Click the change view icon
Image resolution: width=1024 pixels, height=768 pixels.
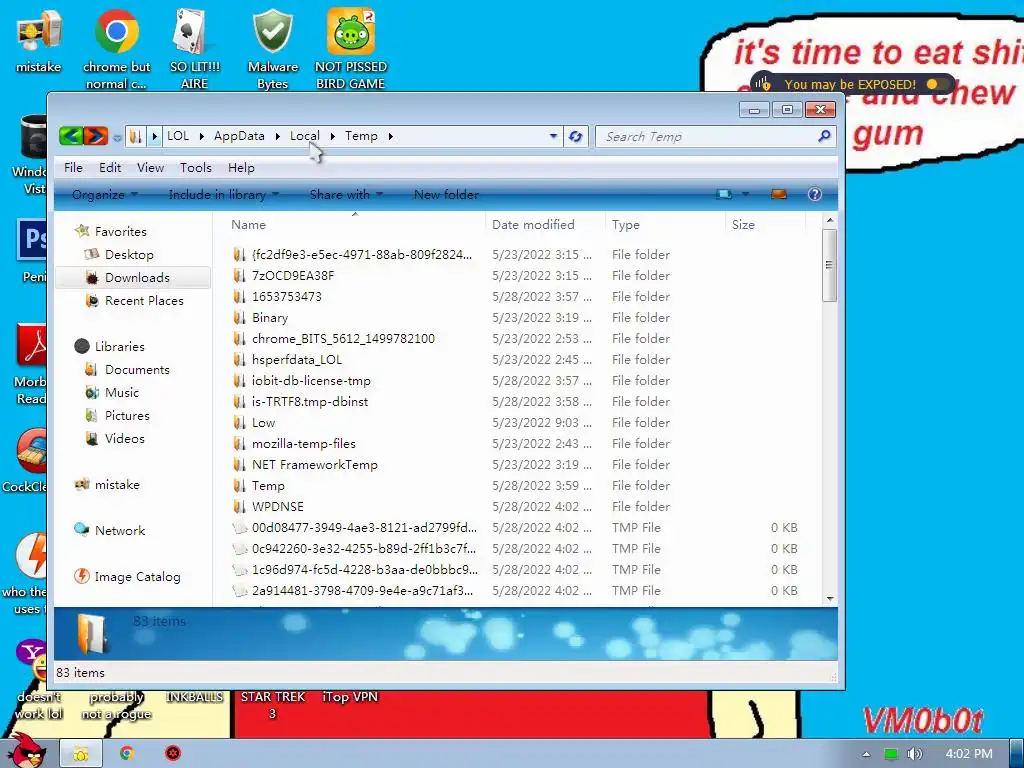[x=724, y=194]
